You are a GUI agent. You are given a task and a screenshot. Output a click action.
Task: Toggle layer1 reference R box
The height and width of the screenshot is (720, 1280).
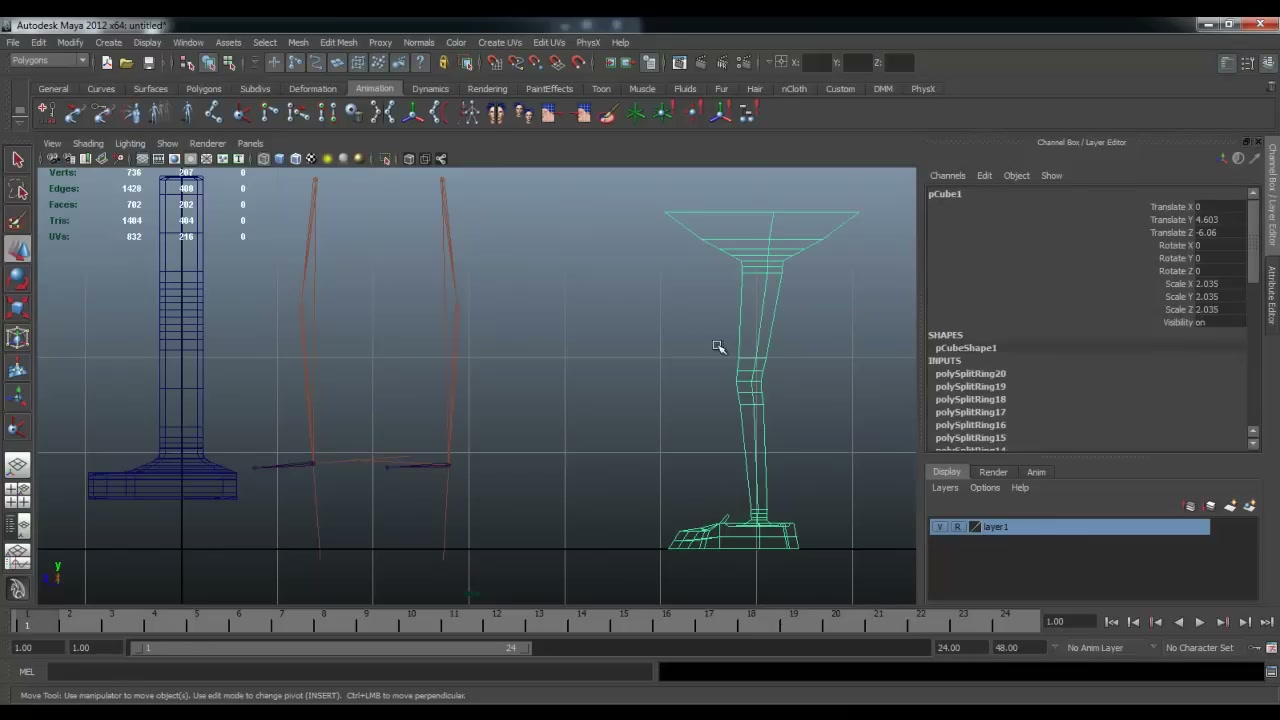[x=957, y=527]
